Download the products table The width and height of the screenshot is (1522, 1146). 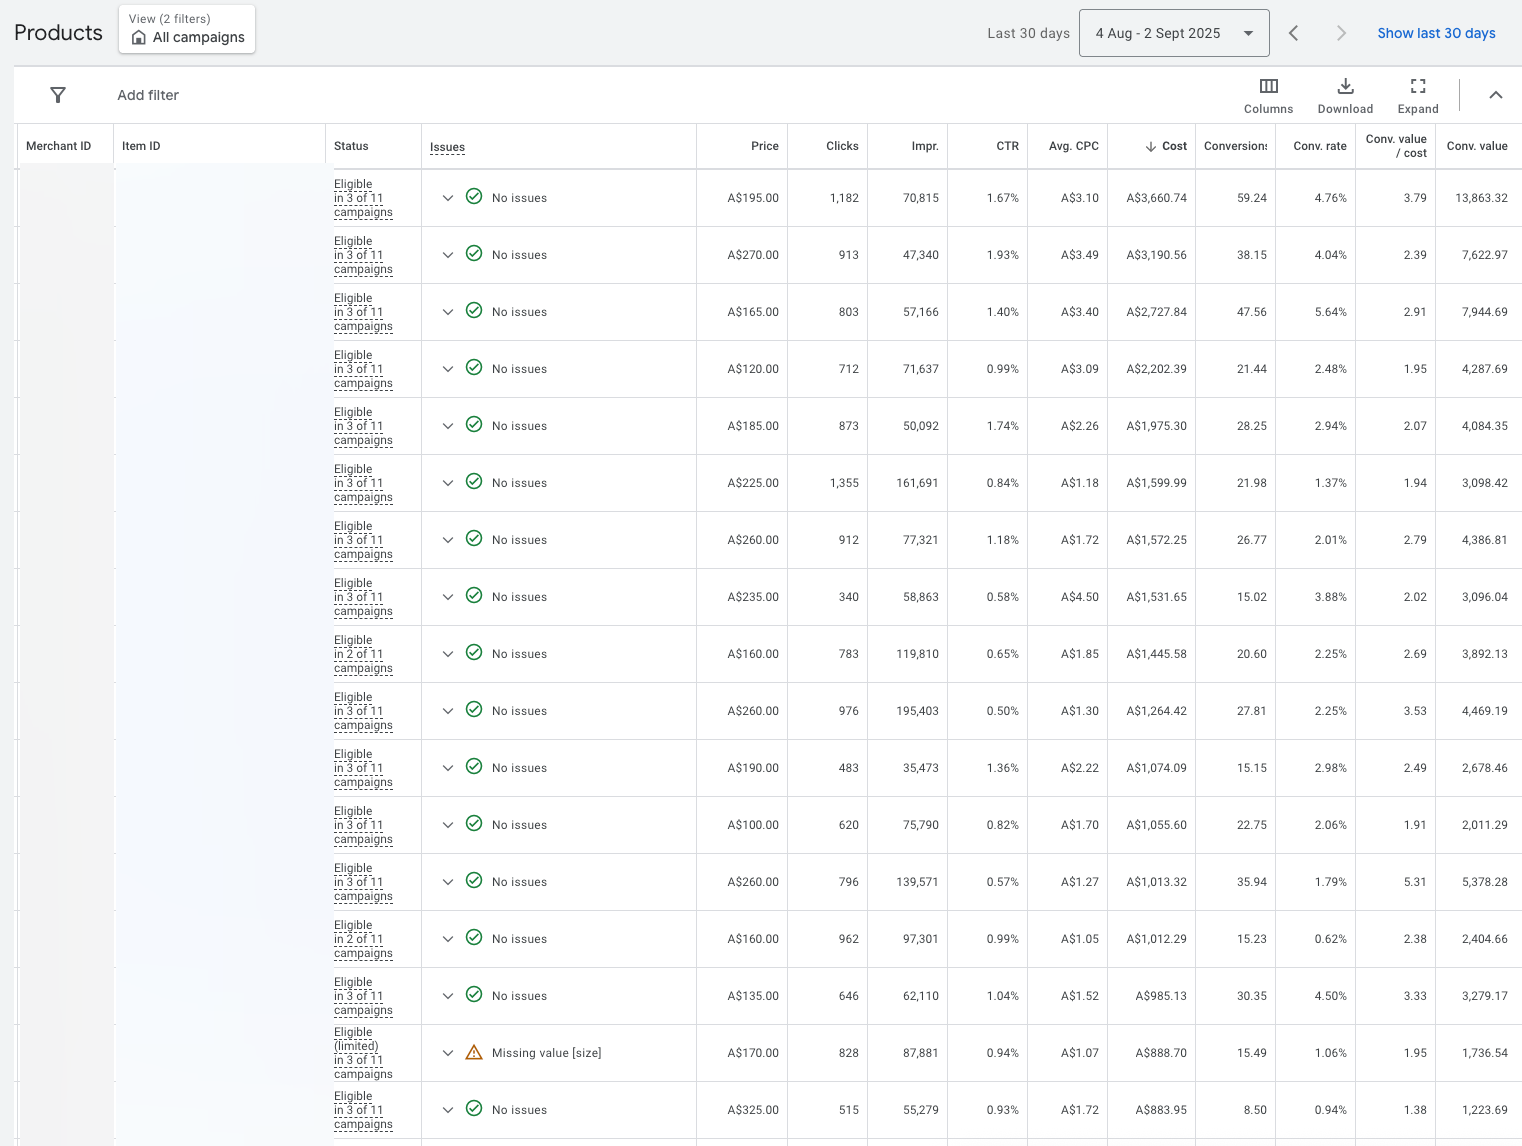pos(1345,96)
